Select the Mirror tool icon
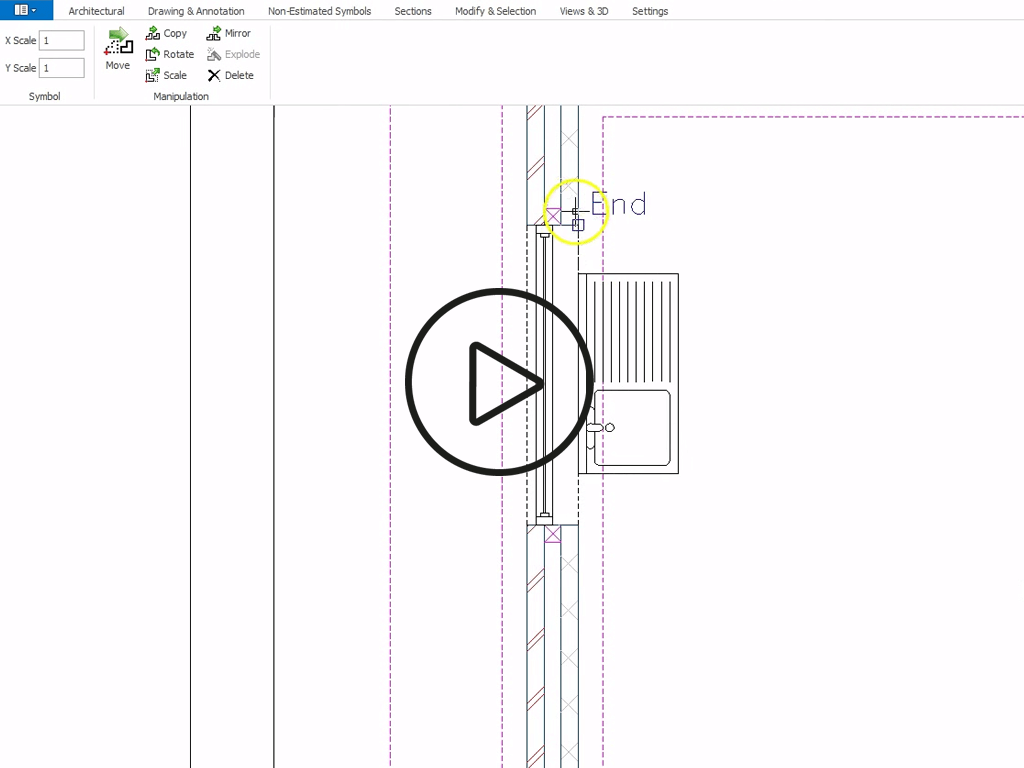This screenshot has height=768, width=1024. tap(214, 33)
